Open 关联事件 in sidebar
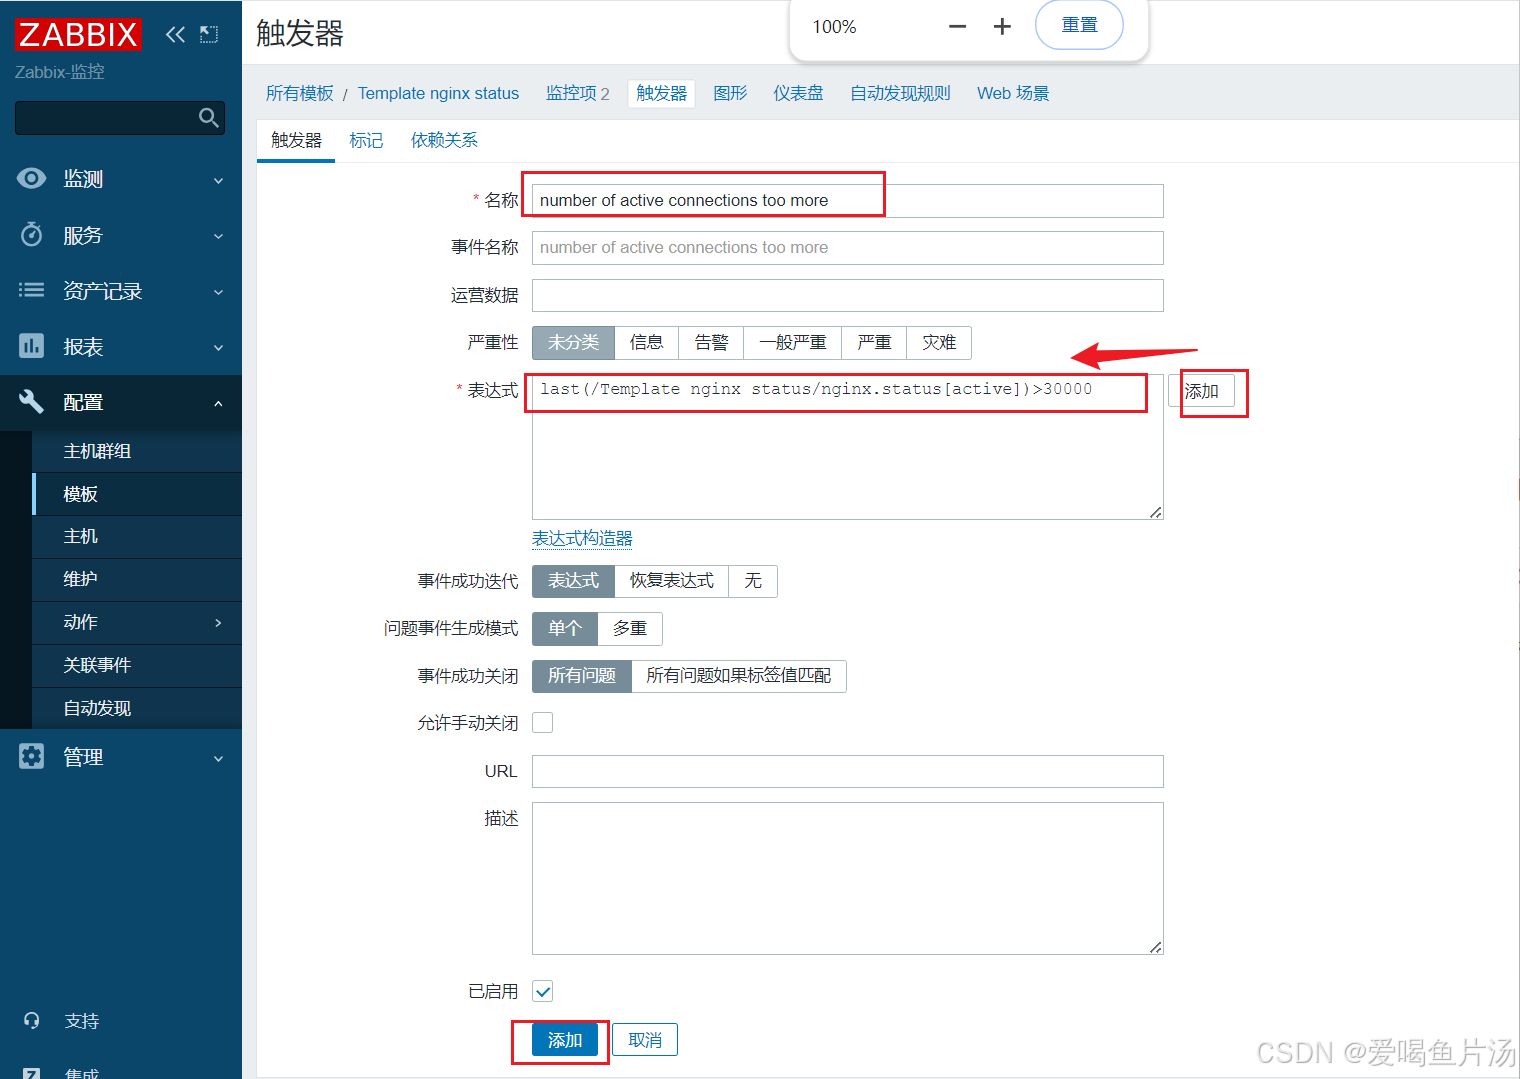 point(137,665)
